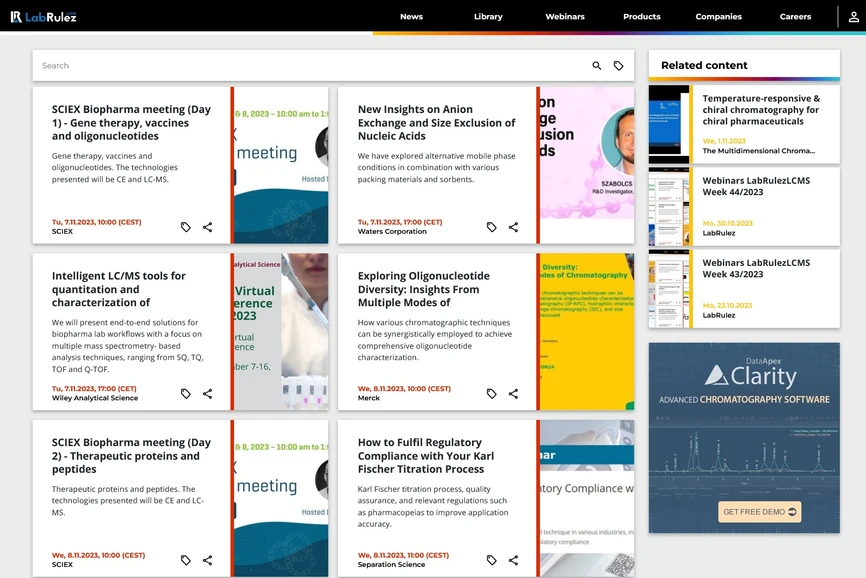Open SCIEX Biopharma meeting Day 2 title
Screen dimensions: 866x578
pos(131,456)
